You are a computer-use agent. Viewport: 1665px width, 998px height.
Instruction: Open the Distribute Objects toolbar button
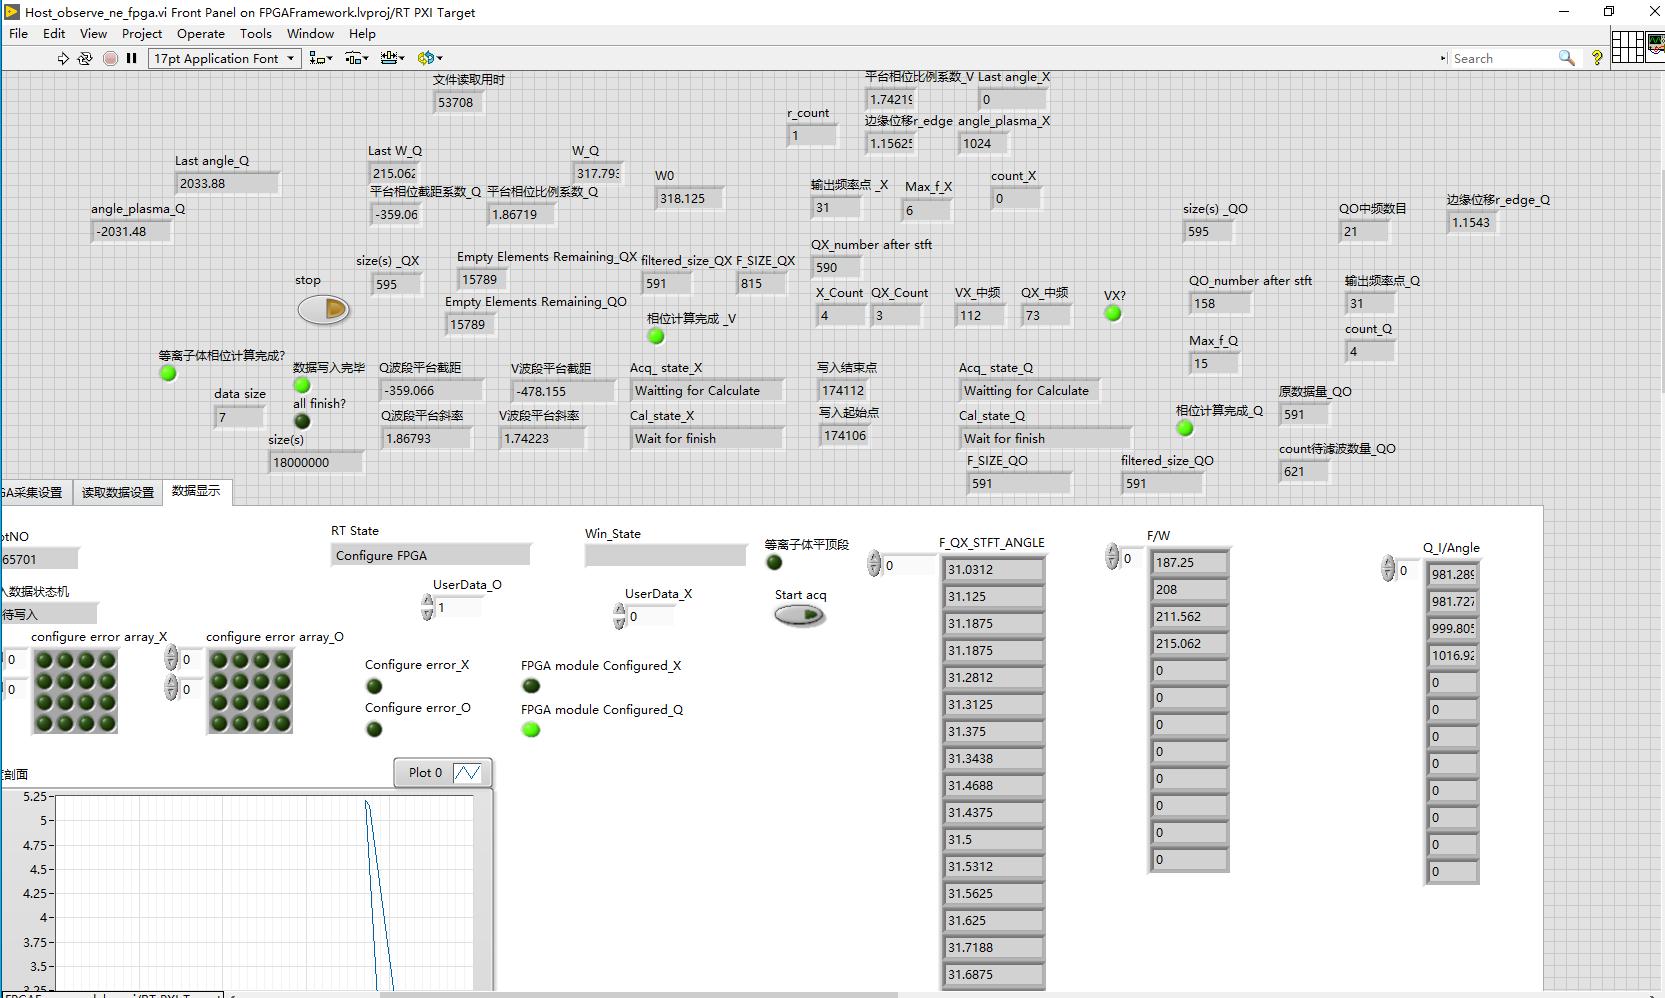357,59
